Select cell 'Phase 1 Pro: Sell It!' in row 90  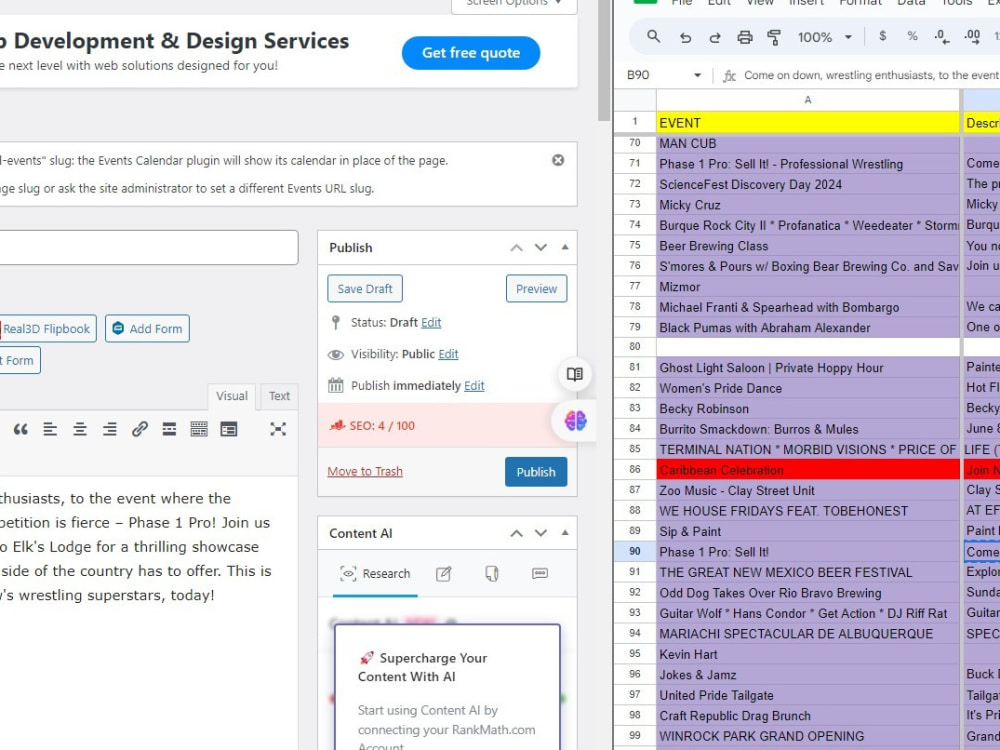pos(807,552)
